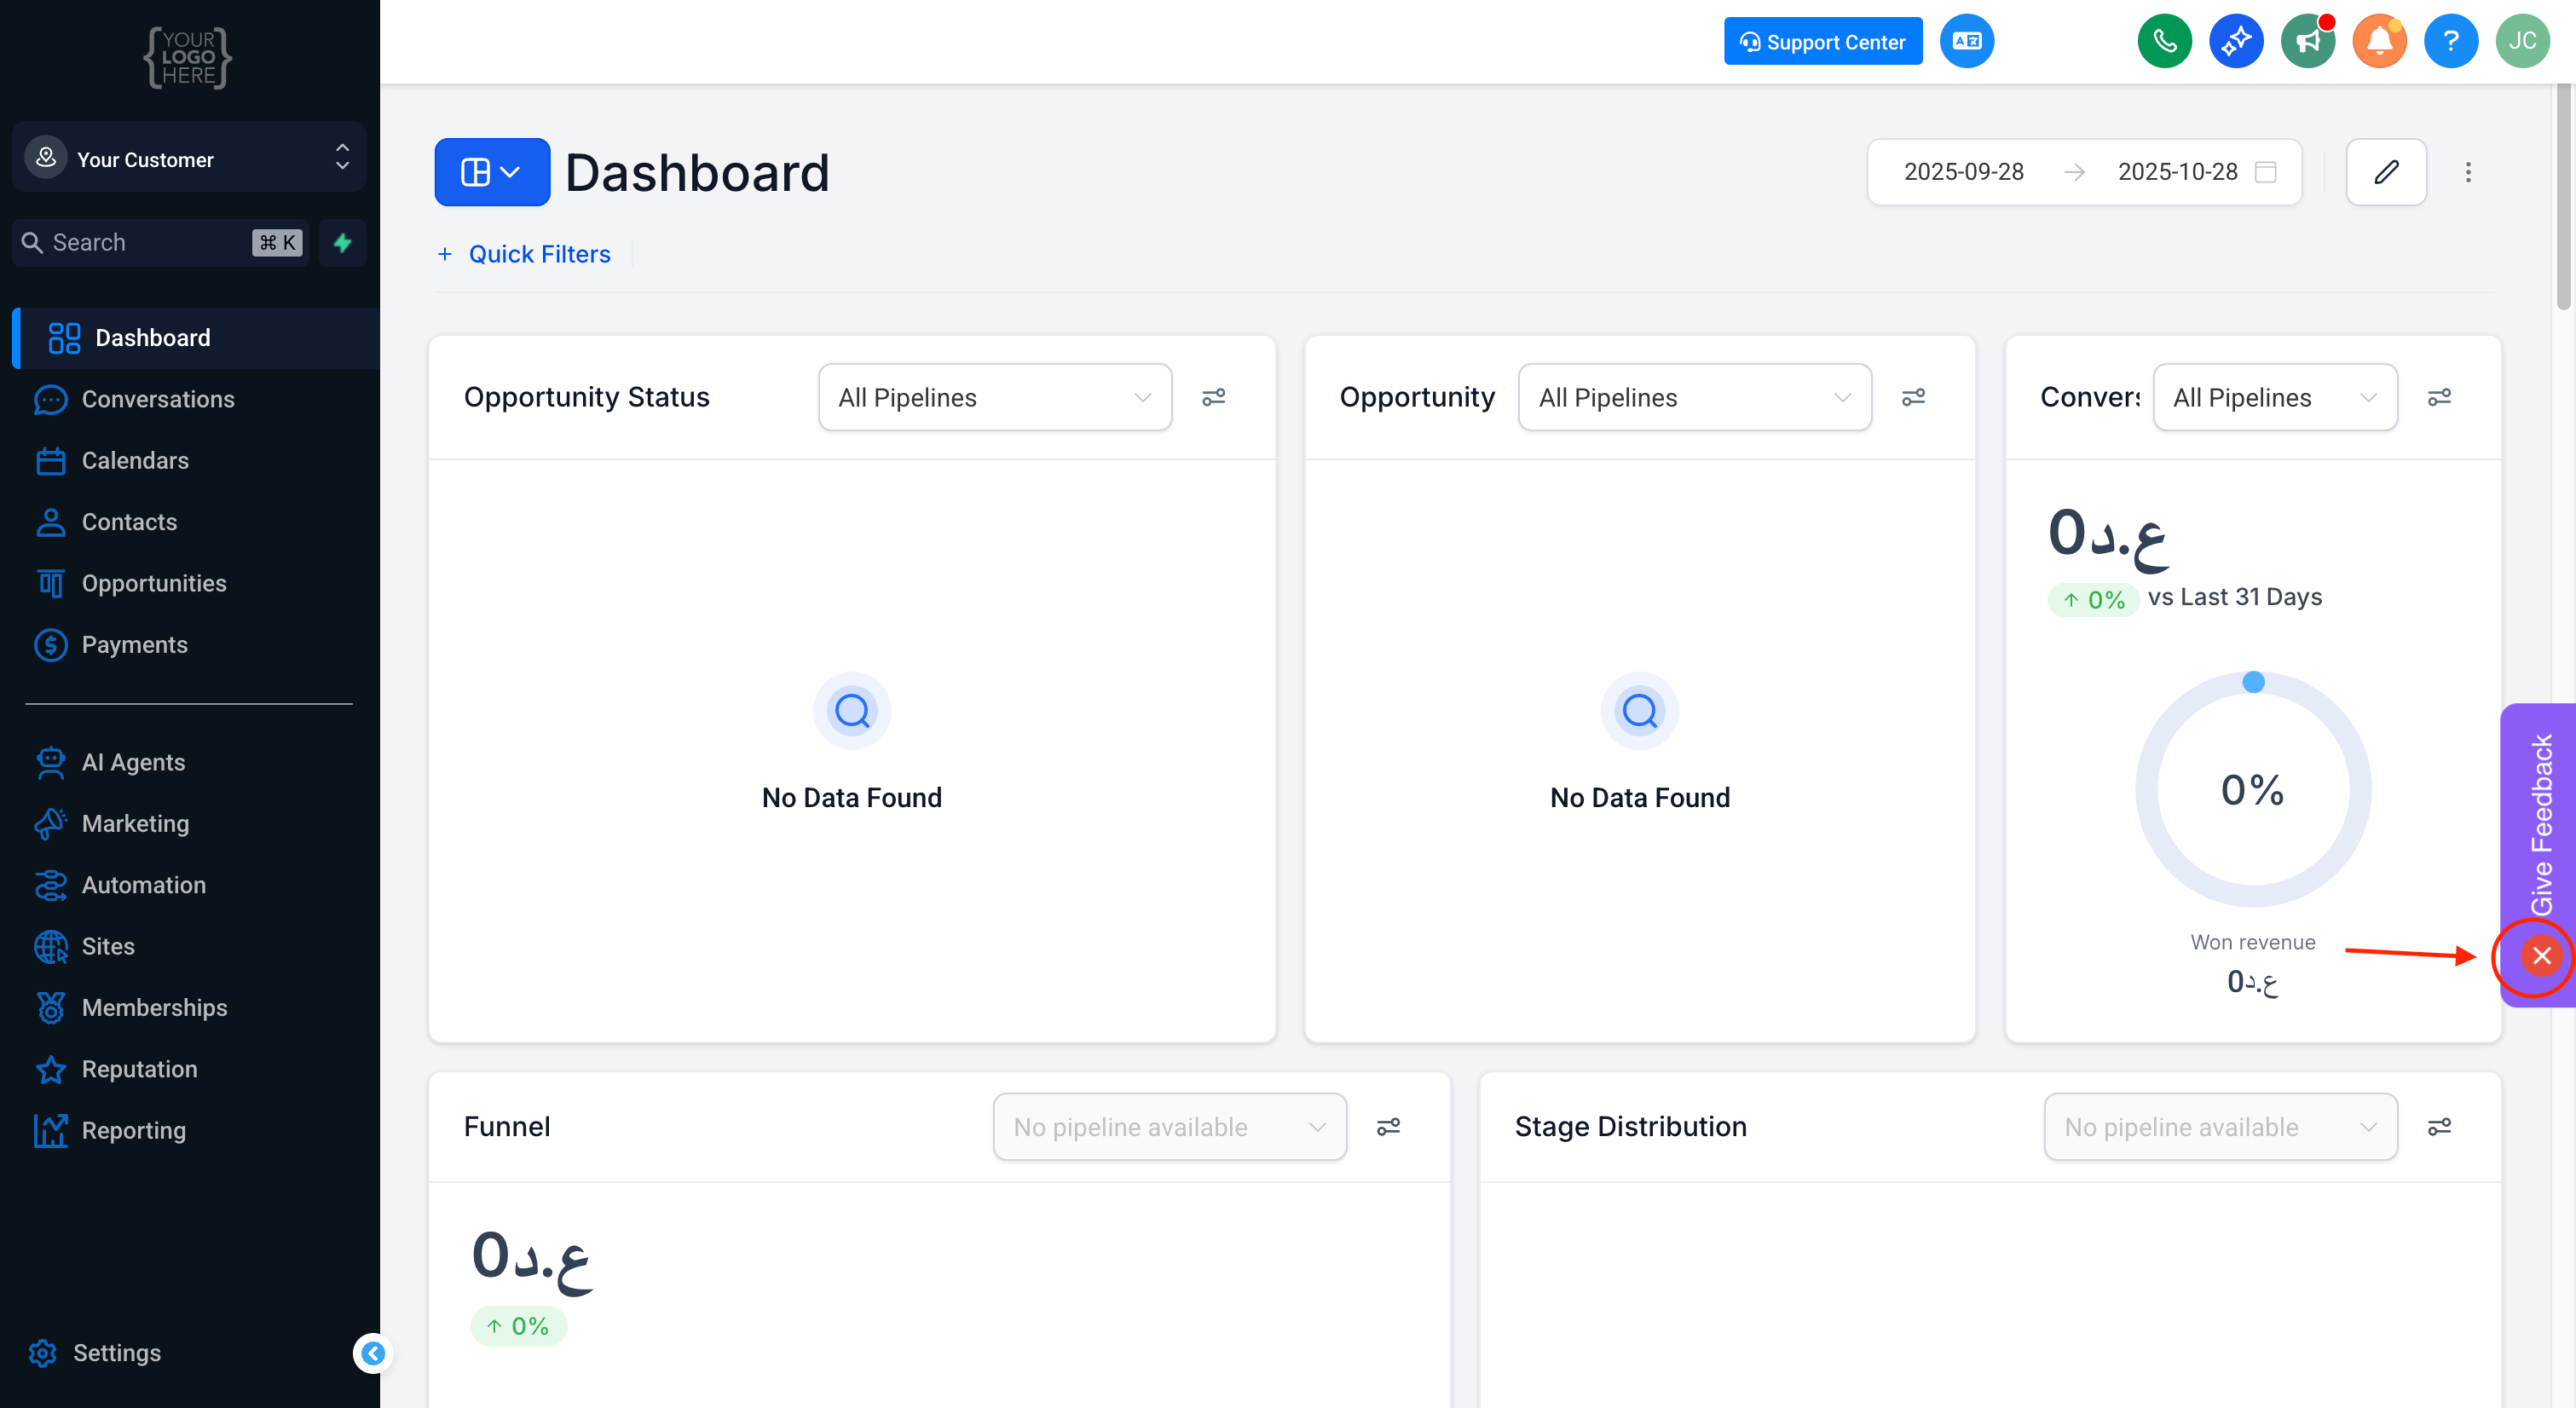Open AI Agents in sidebar

pos(133,762)
